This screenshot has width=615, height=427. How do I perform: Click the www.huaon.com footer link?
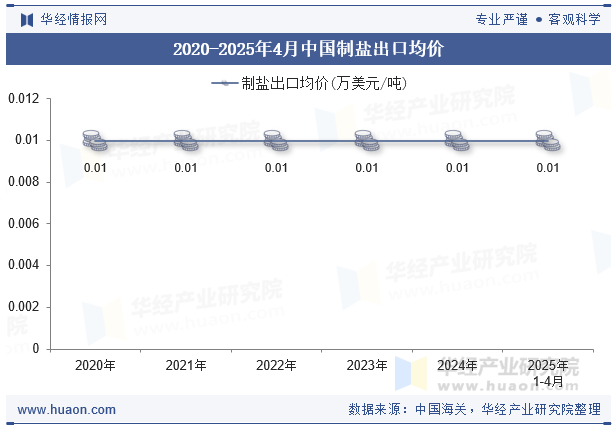(x=67, y=410)
